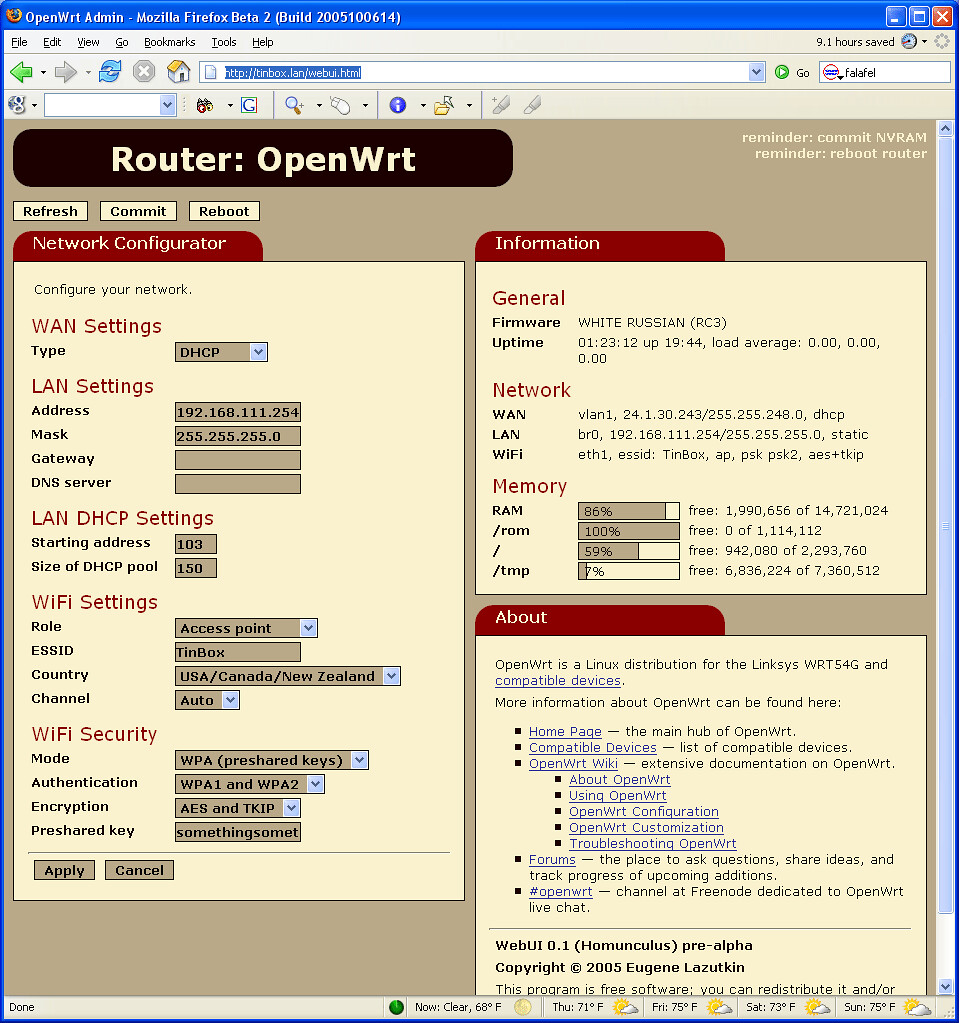Open the Help menu

(x=263, y=42)
